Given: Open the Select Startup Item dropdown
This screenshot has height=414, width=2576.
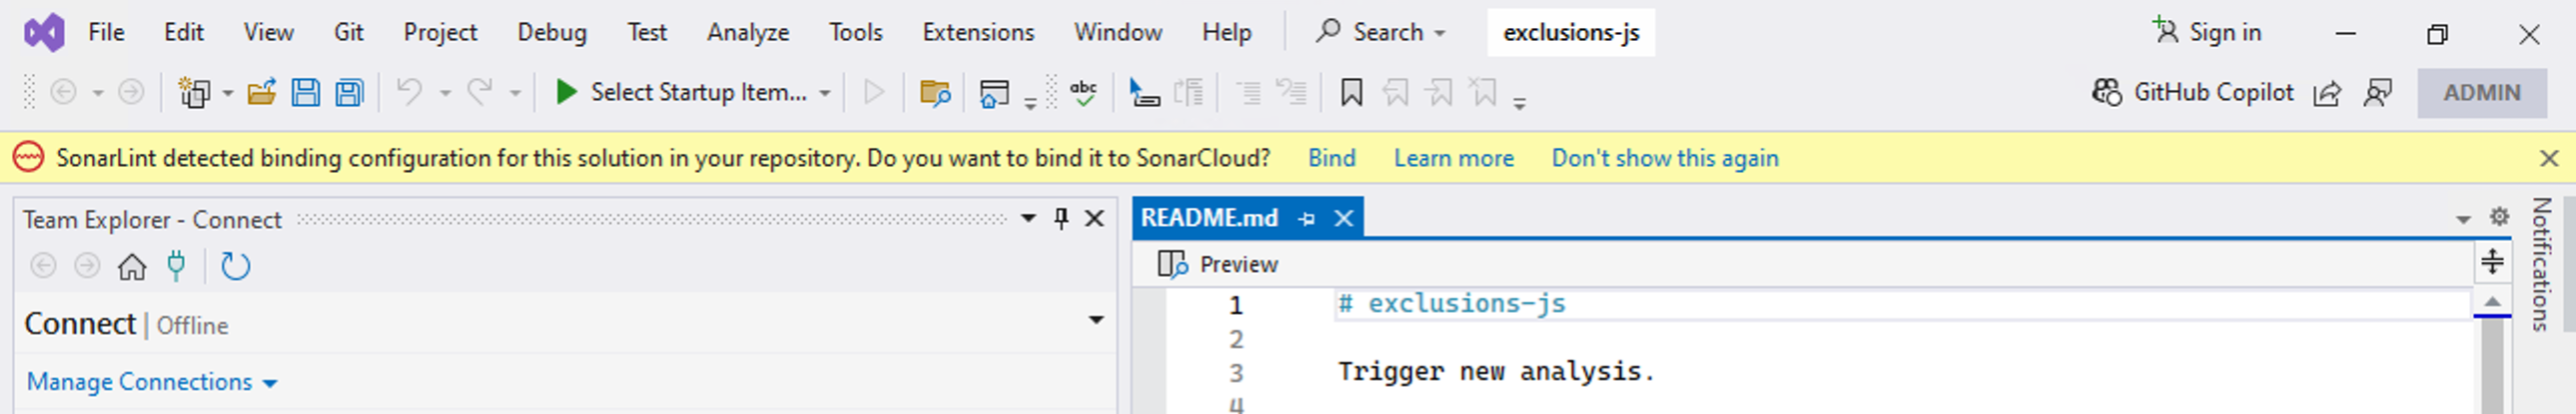Looking at the screenshot, I should (x=825, y=93).
